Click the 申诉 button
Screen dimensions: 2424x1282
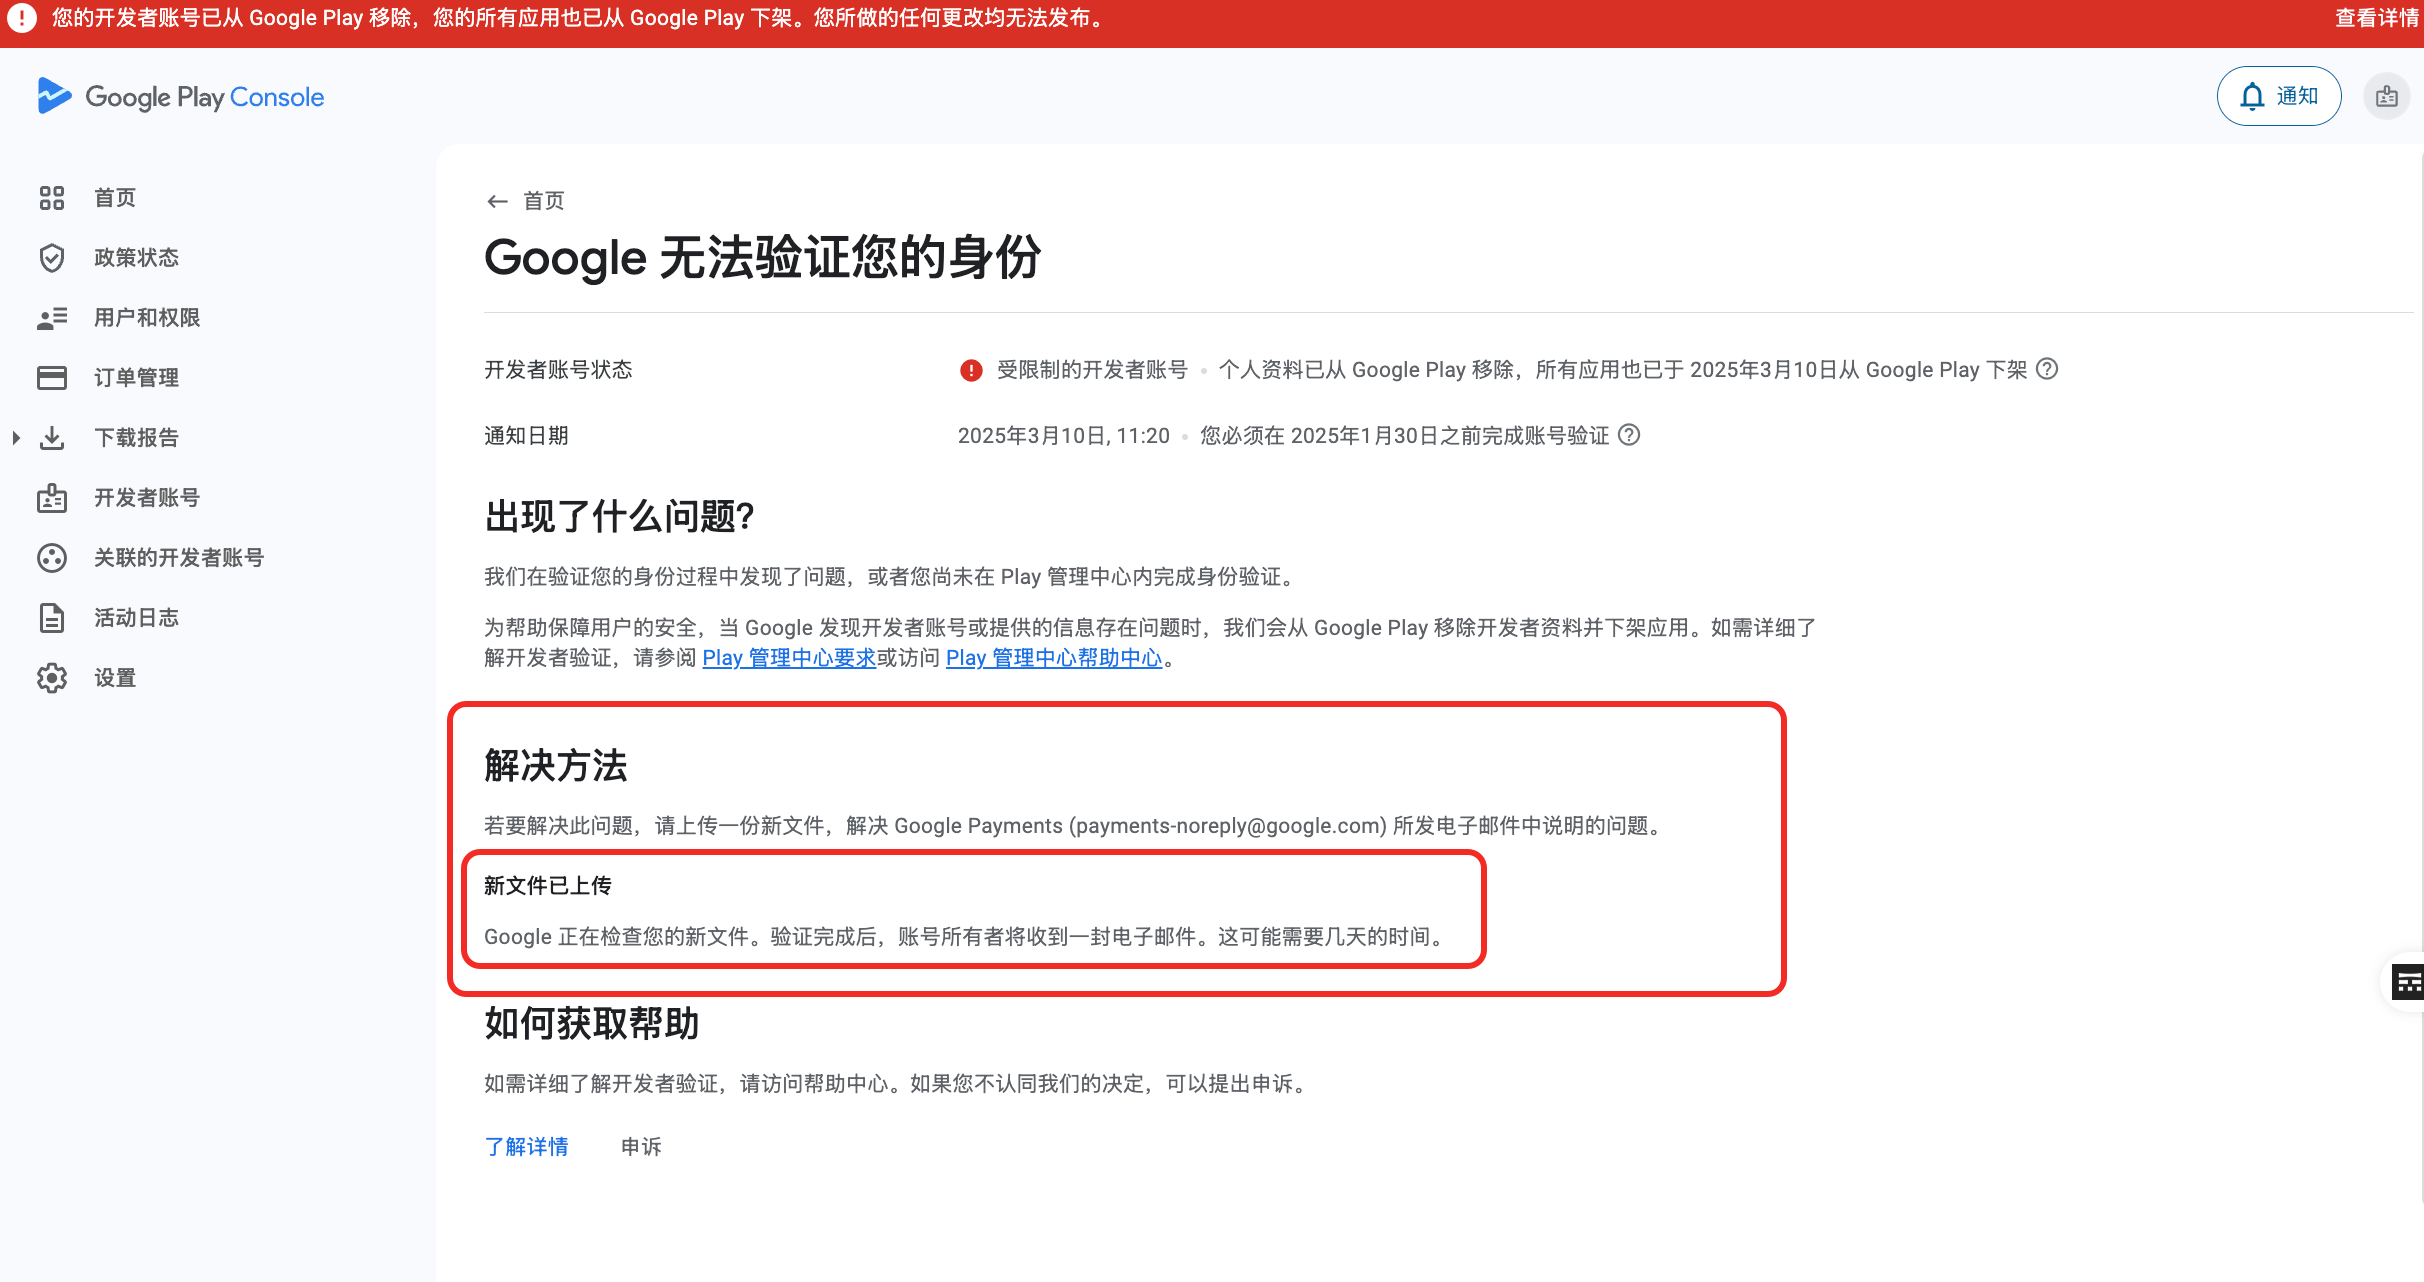tap(641, 1146)
